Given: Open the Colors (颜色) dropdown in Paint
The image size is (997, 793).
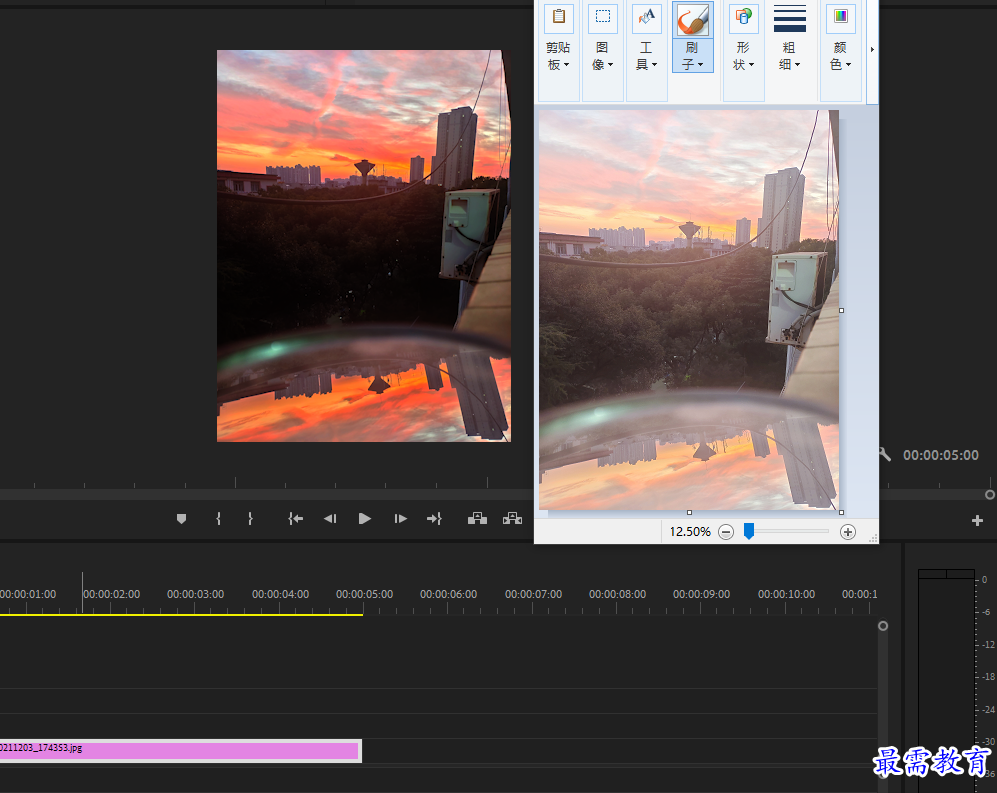Looking at the screenshot, I should 840,56.
